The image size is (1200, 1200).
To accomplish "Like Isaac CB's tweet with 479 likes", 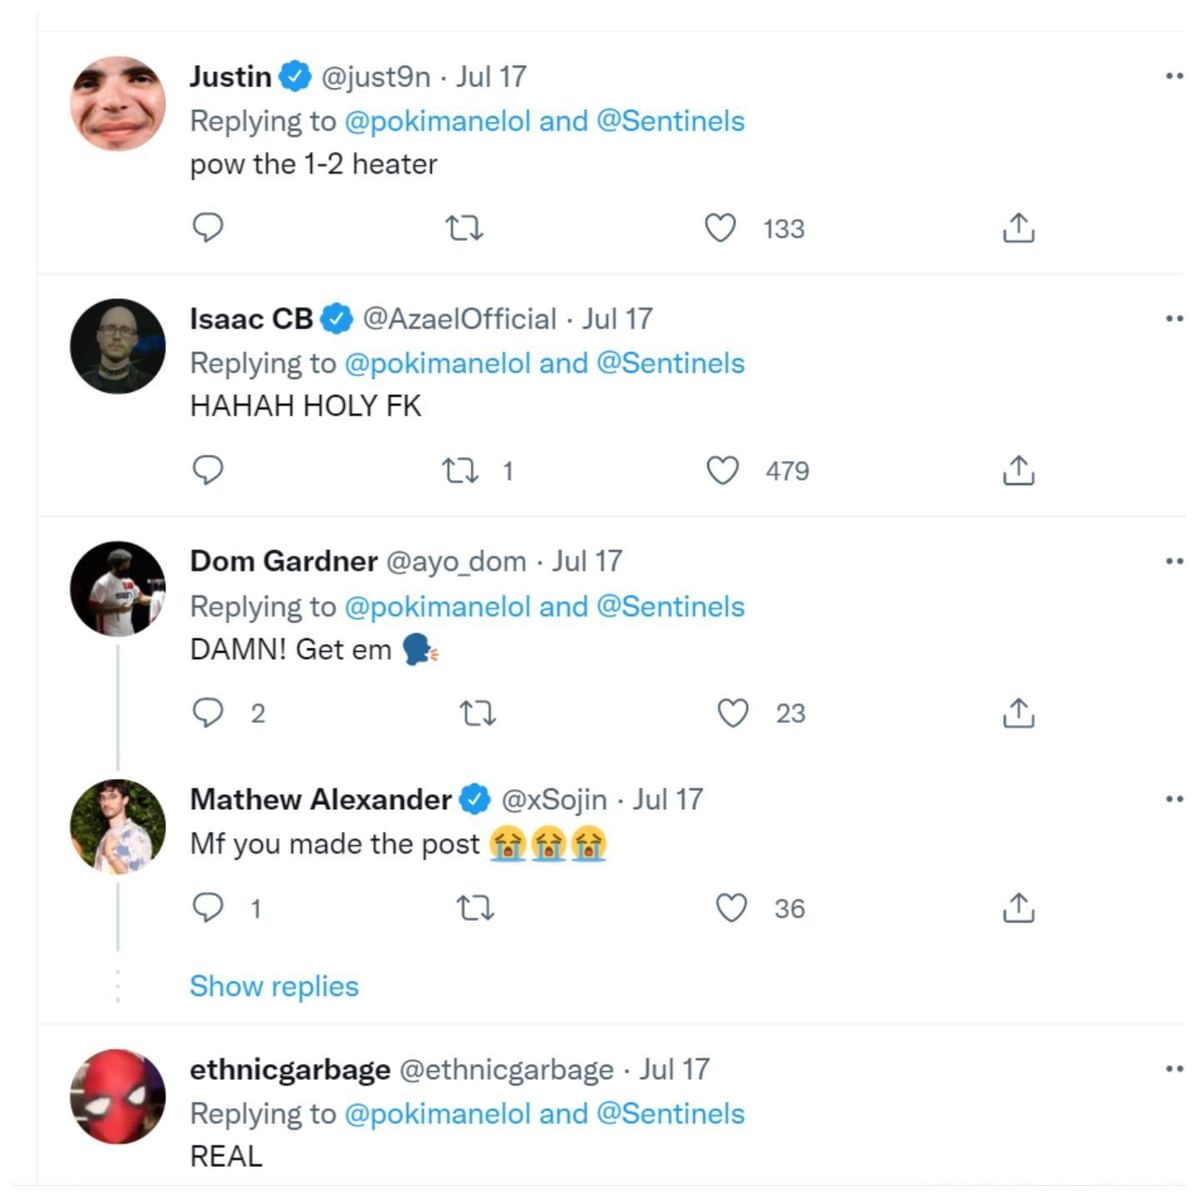I will point(722,470).
